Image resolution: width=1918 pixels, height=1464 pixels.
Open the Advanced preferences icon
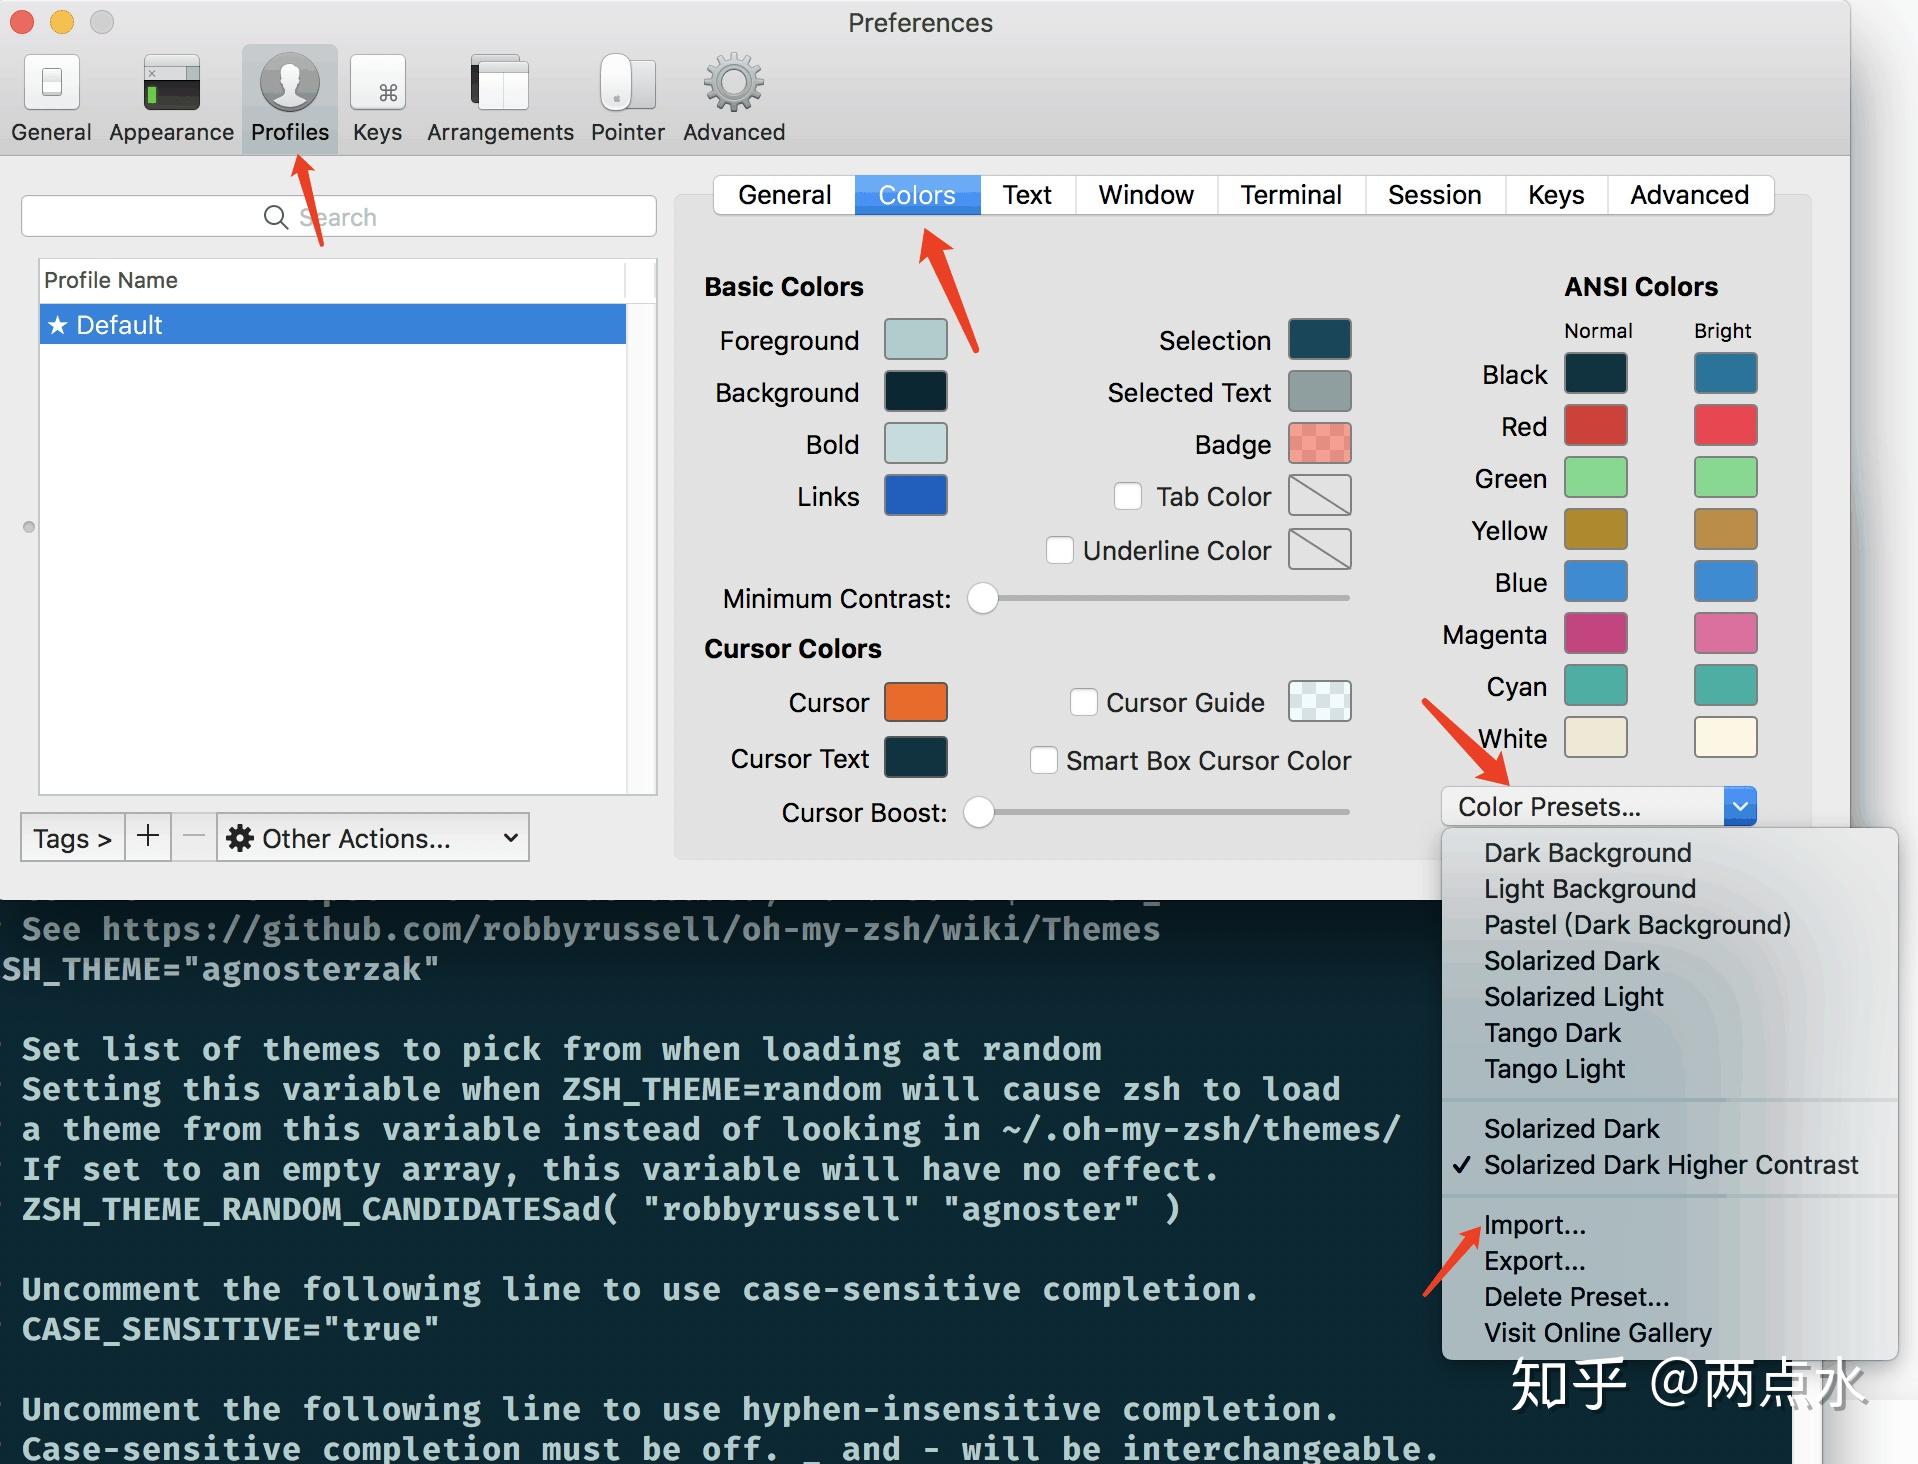733,95
